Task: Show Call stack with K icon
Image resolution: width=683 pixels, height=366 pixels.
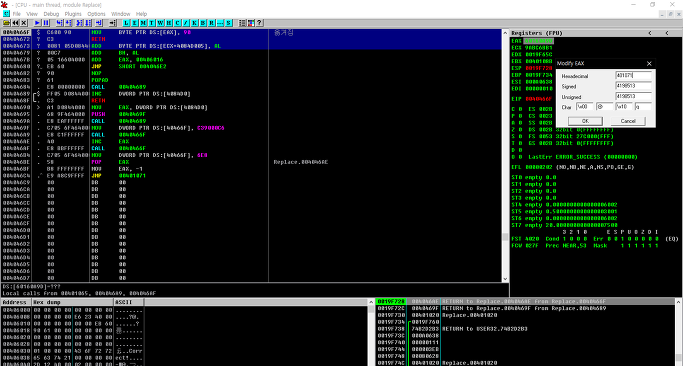Action: click(x=194, y=23)
